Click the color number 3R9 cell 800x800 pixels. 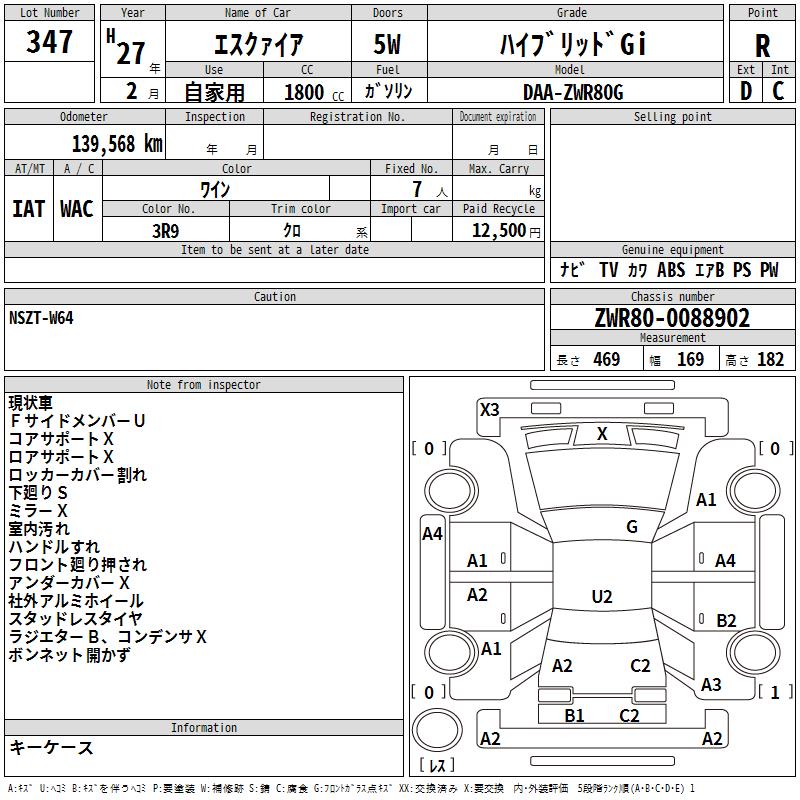pos(166,231)
